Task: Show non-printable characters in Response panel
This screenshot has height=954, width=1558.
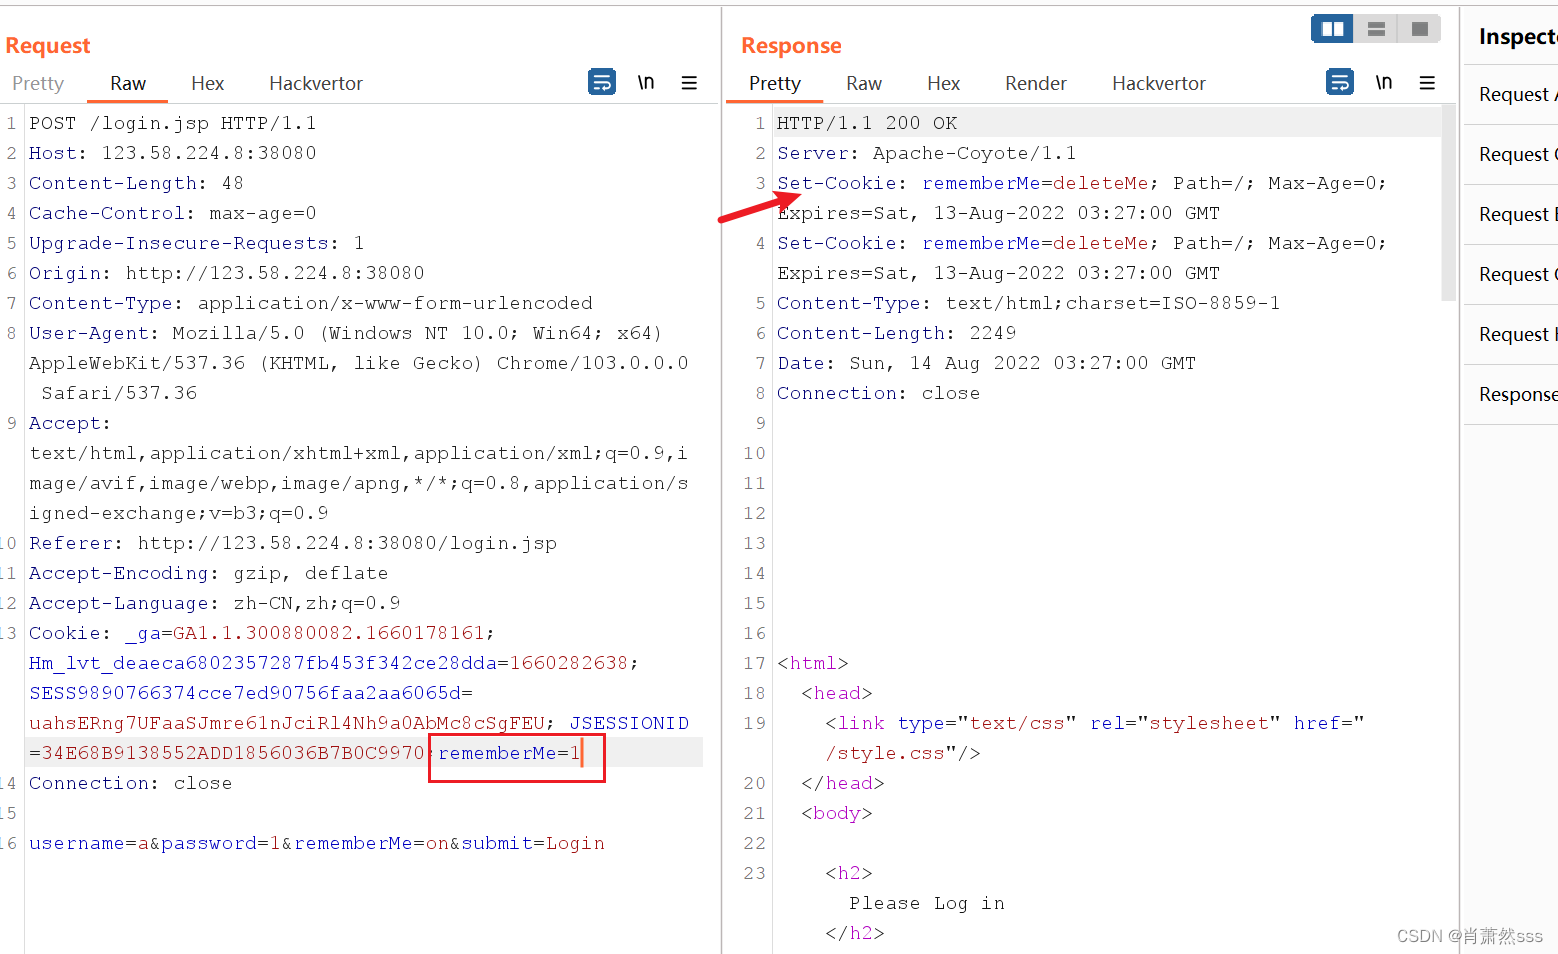Action: tap(1384, 82)
